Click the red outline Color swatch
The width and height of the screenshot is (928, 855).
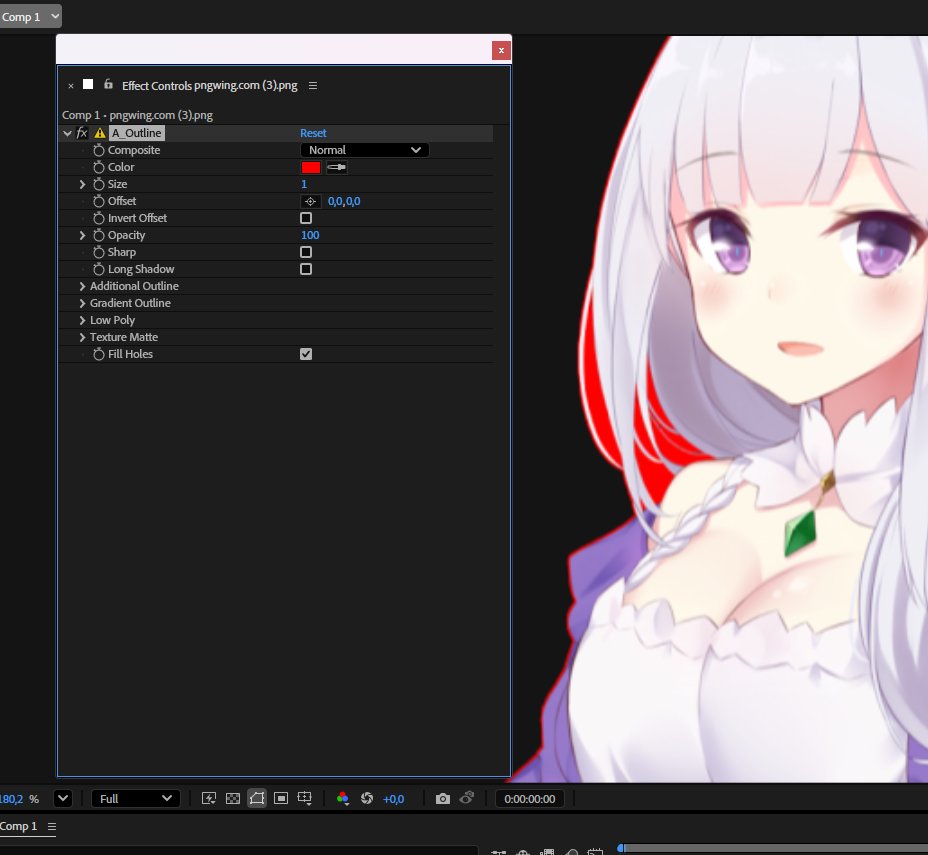click(x=311, y=167)
